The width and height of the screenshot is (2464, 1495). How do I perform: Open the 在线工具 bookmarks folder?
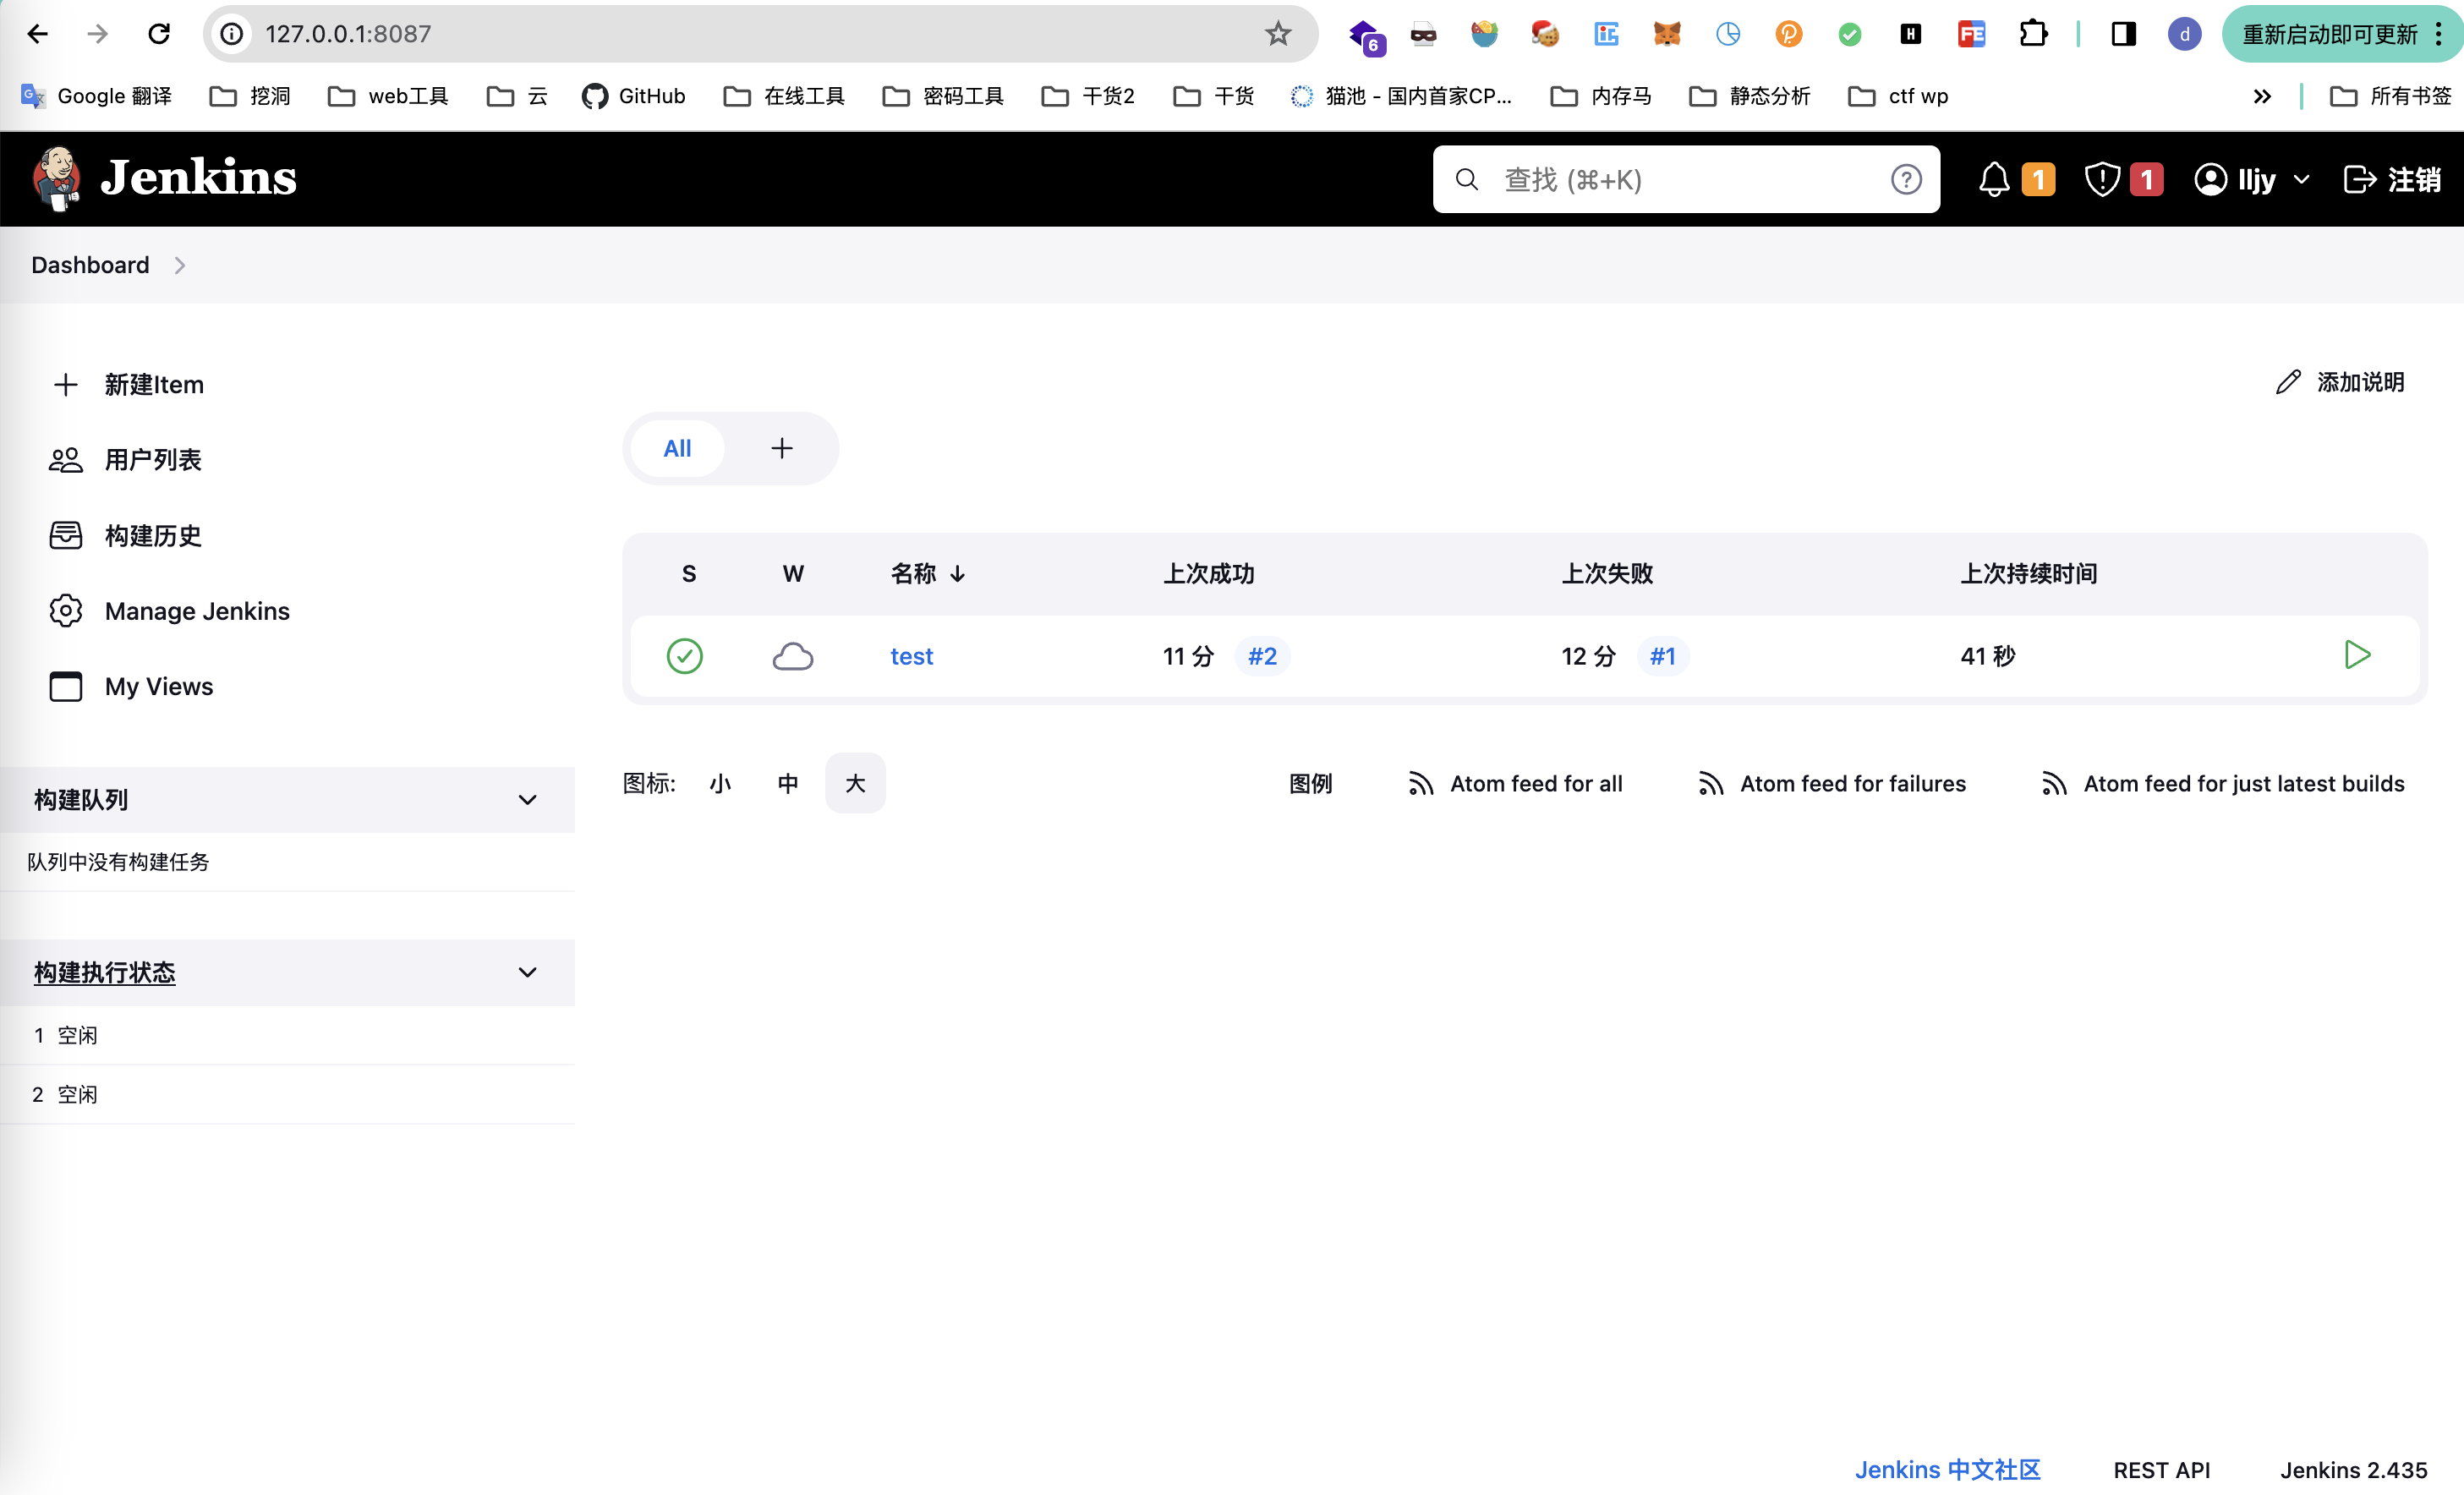coord(784,96)
